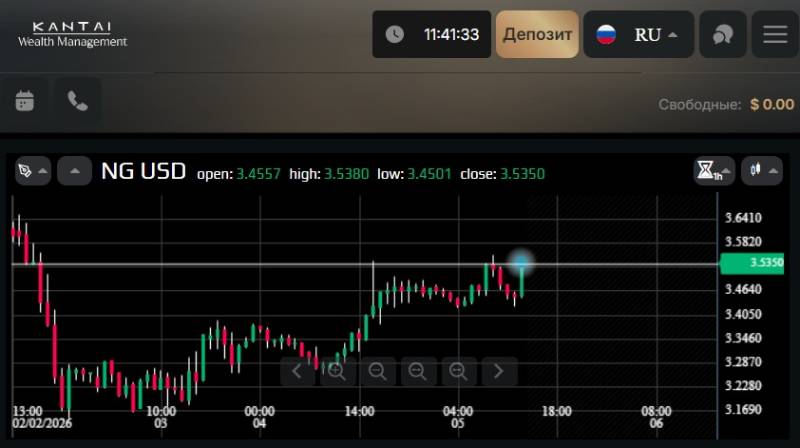Click the 00:00 04 time axis label

tap(260, 417)
